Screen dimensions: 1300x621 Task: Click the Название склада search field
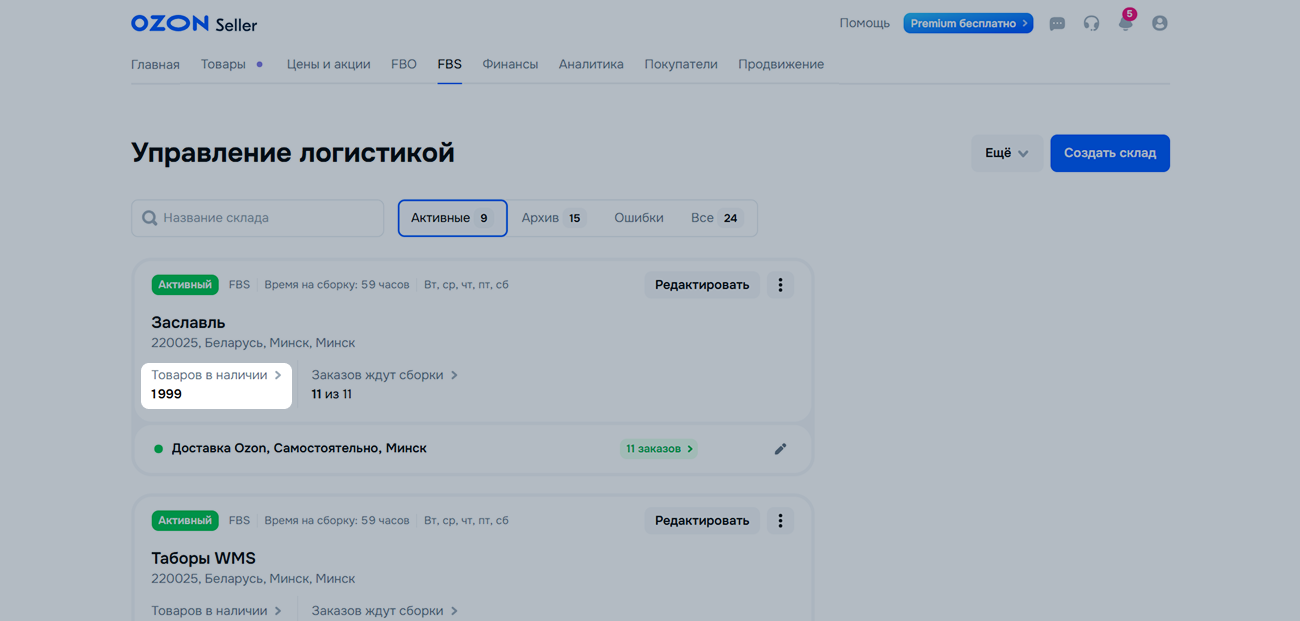[258, 218]
